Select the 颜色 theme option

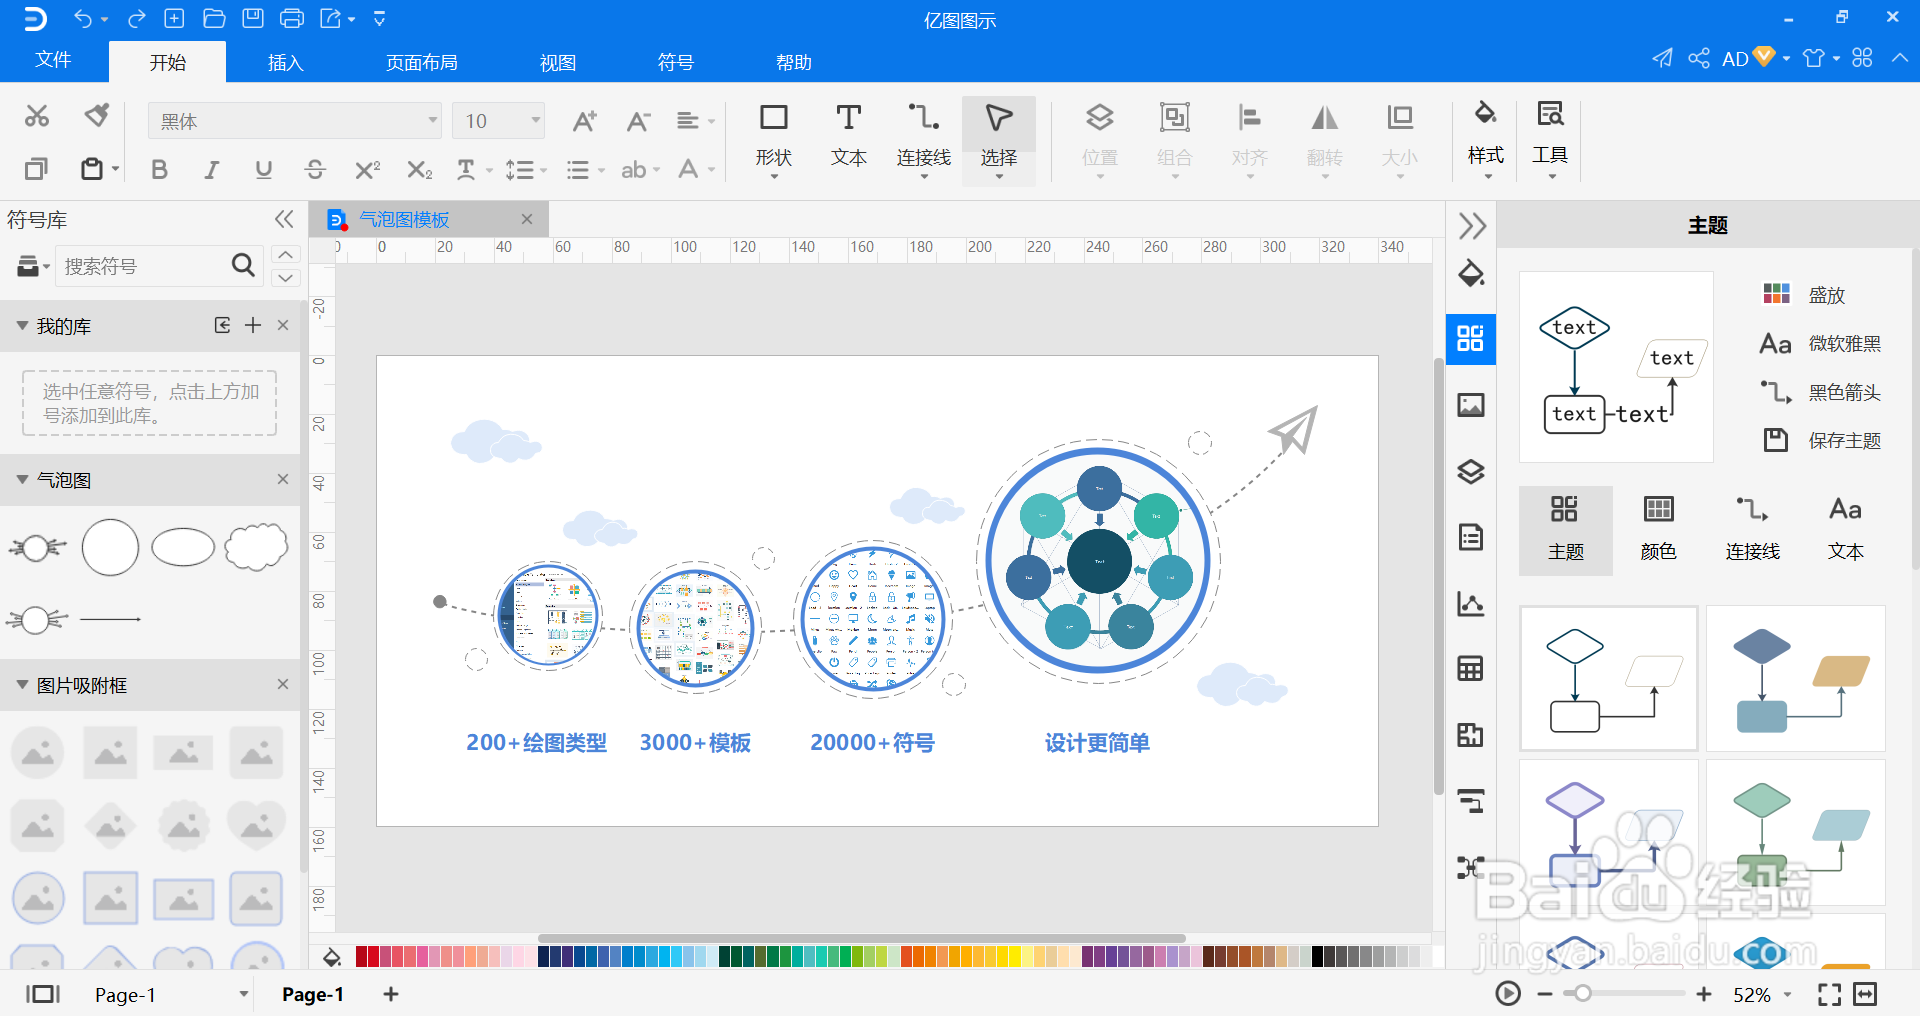1659,530
